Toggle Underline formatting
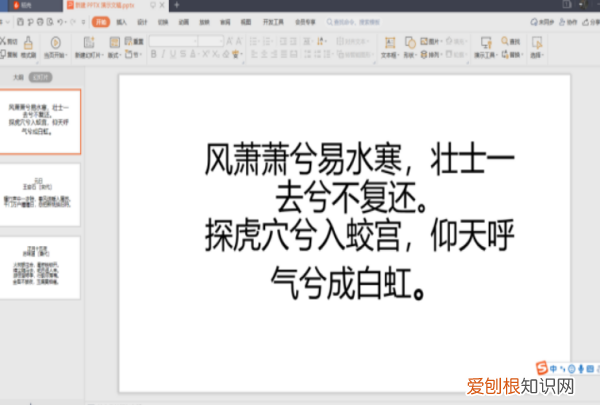The width and height of the screenshot is (600, 405). [x=173, y=54]
